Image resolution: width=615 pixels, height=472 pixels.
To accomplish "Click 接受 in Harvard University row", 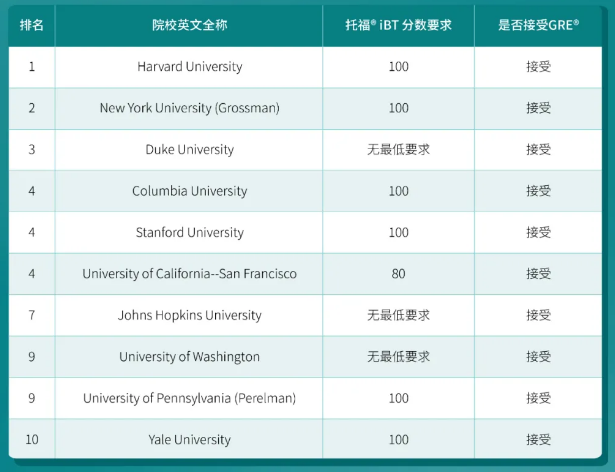I will [x=539, y=67].
